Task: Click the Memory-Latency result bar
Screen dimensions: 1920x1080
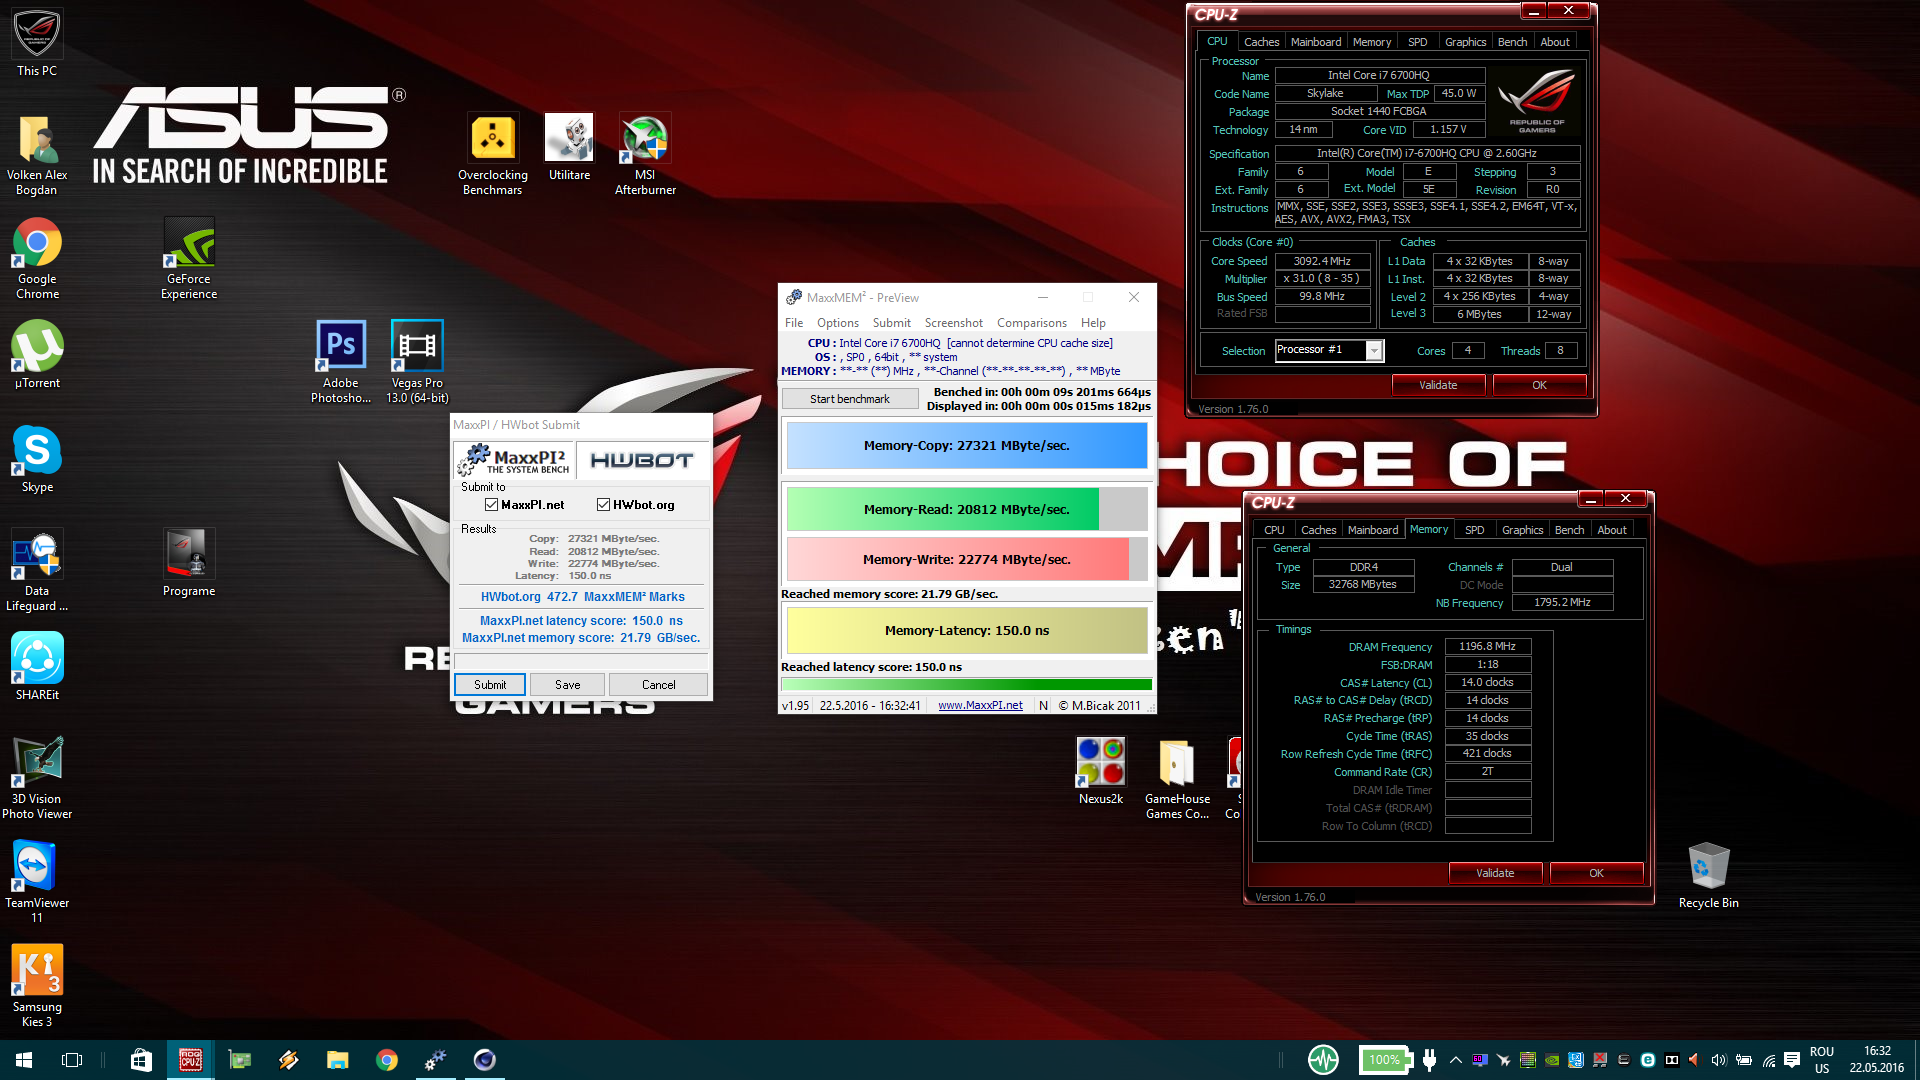Action: (x=967, y=631)
